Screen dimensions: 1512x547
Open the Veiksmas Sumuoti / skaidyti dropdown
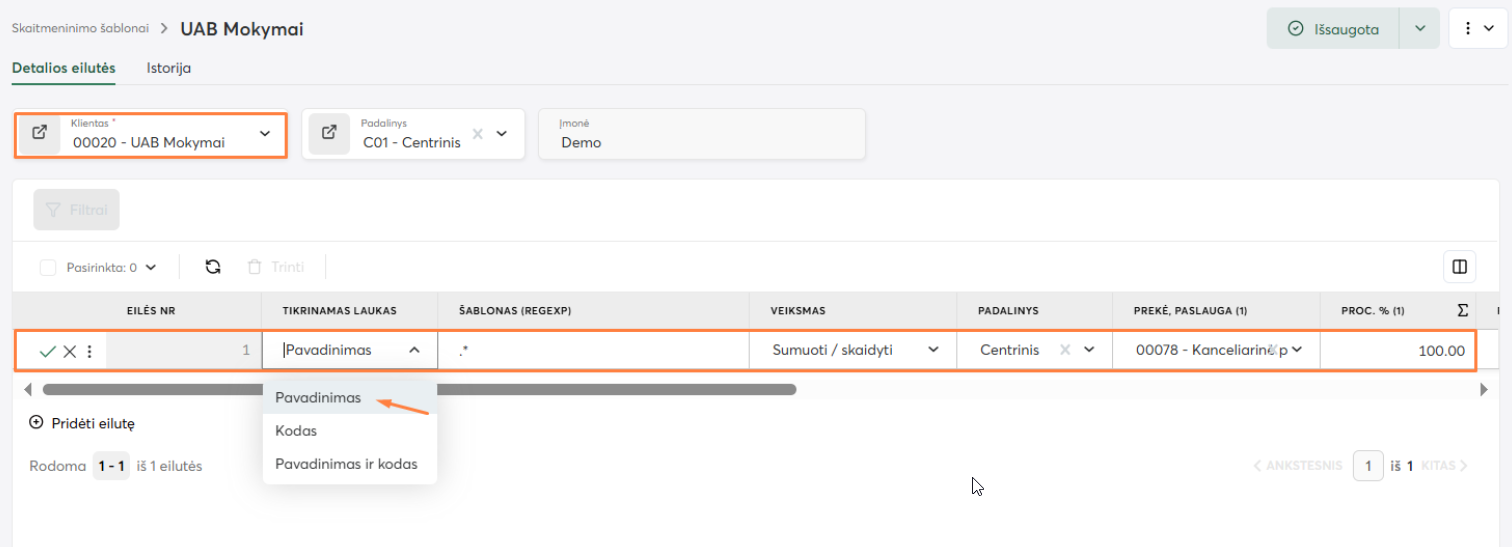[x=933, y=350]
